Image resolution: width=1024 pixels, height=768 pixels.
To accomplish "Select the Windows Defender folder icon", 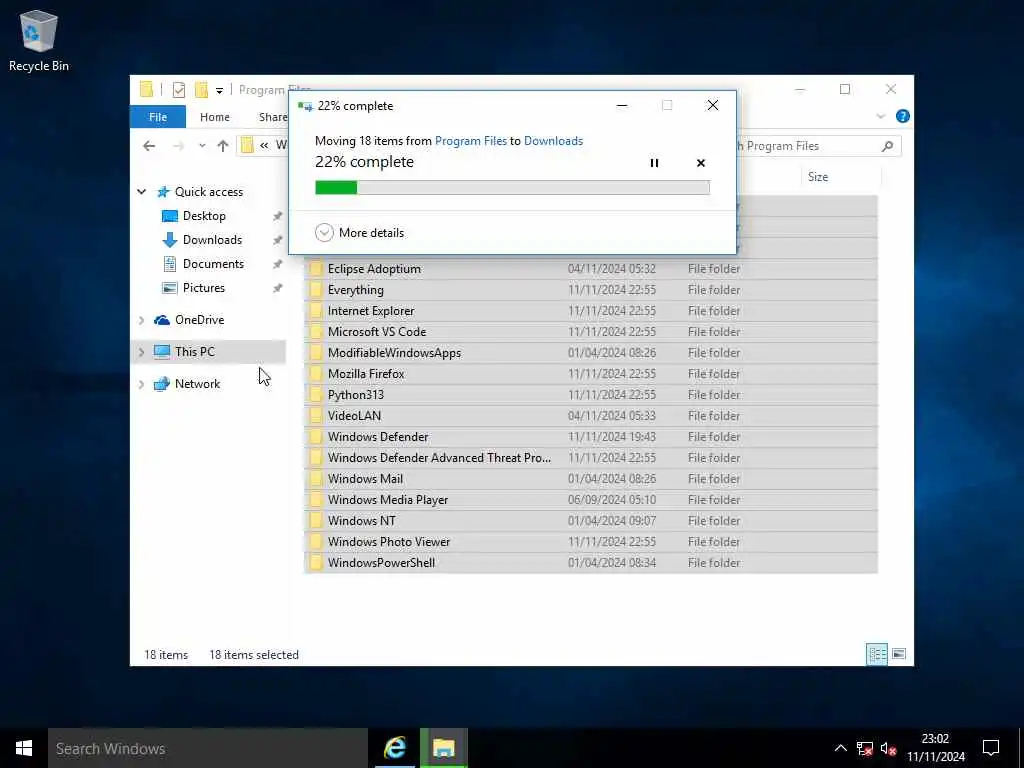I will coord(316,437).
